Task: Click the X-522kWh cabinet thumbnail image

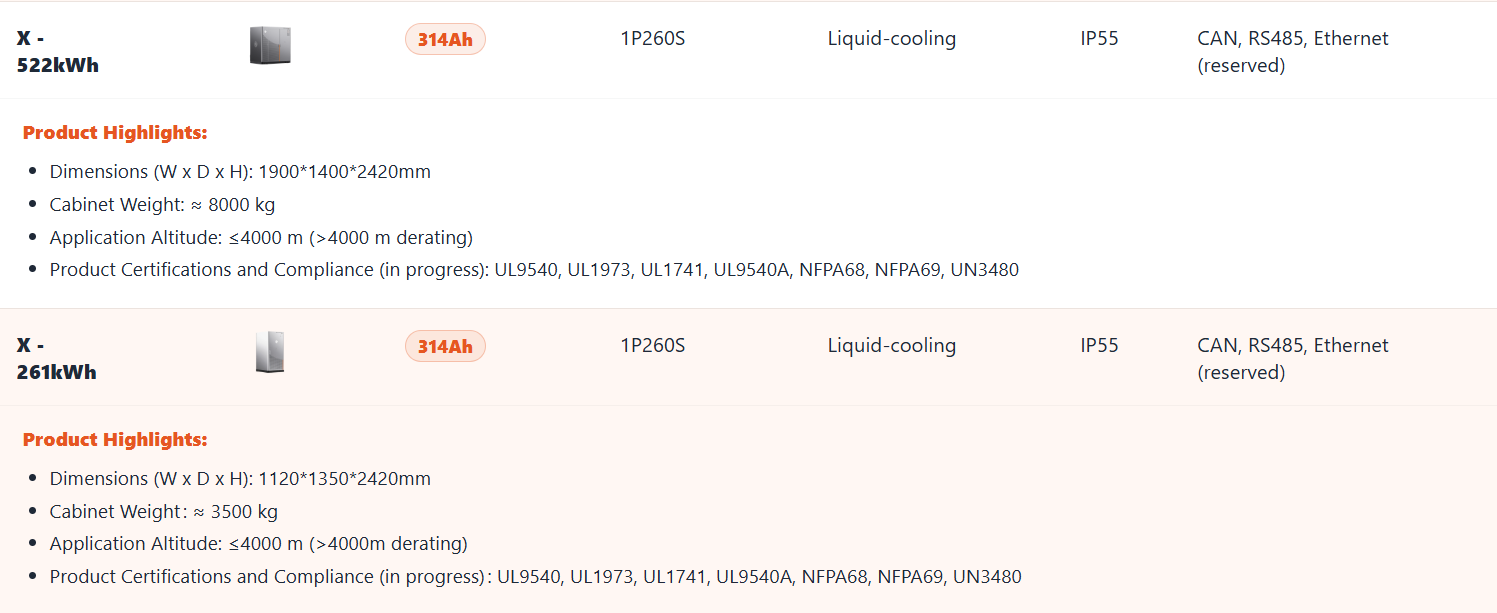Action: click(270, 46)
